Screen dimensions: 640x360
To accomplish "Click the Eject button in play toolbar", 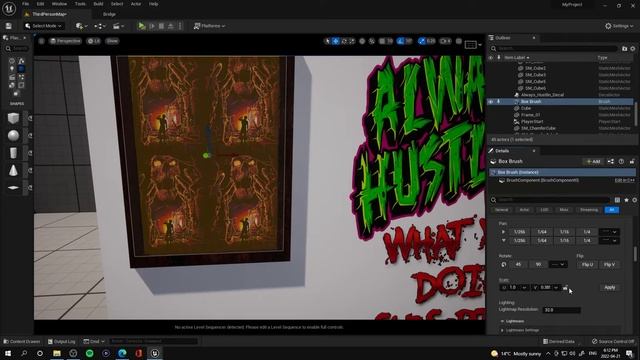I will click(171, 26).
